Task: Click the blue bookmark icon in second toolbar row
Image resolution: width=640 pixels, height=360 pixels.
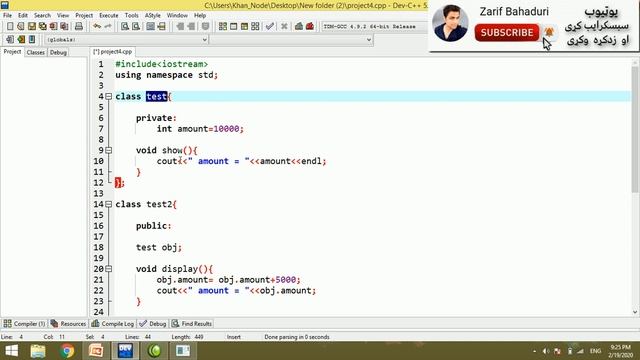Action: pos(32,40)
